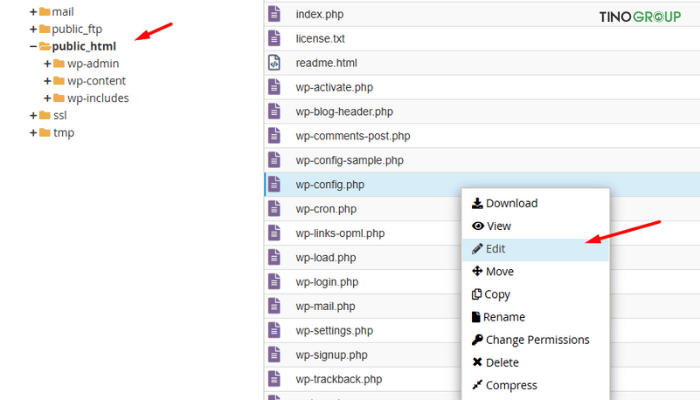Open public_ftp folder in tree
Screen dimensions: 700x400
(x=77, y=29)
